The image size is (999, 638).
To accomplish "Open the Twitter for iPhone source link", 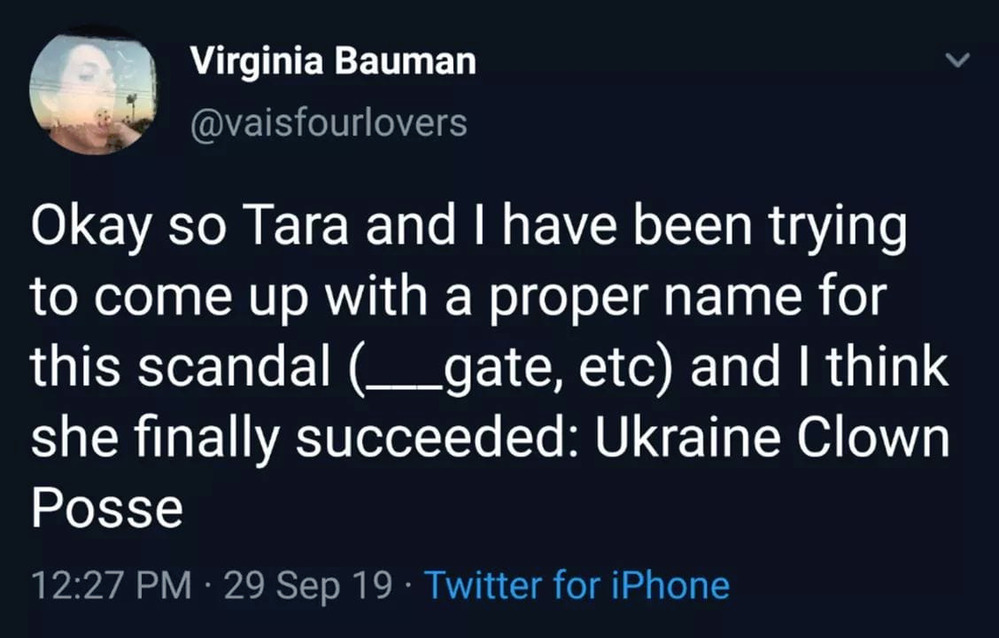I will click(577, 585).
